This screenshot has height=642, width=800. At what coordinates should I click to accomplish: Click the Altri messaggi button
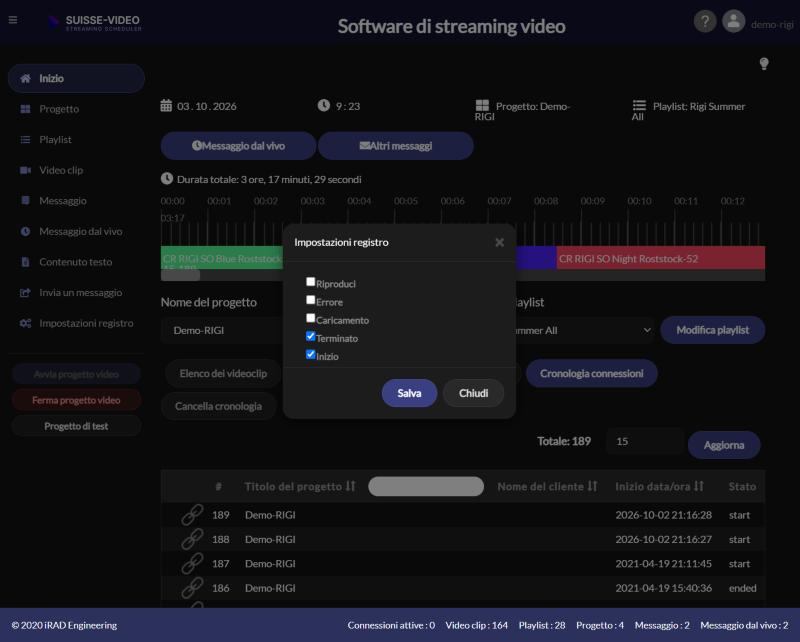tap(396, 146)
